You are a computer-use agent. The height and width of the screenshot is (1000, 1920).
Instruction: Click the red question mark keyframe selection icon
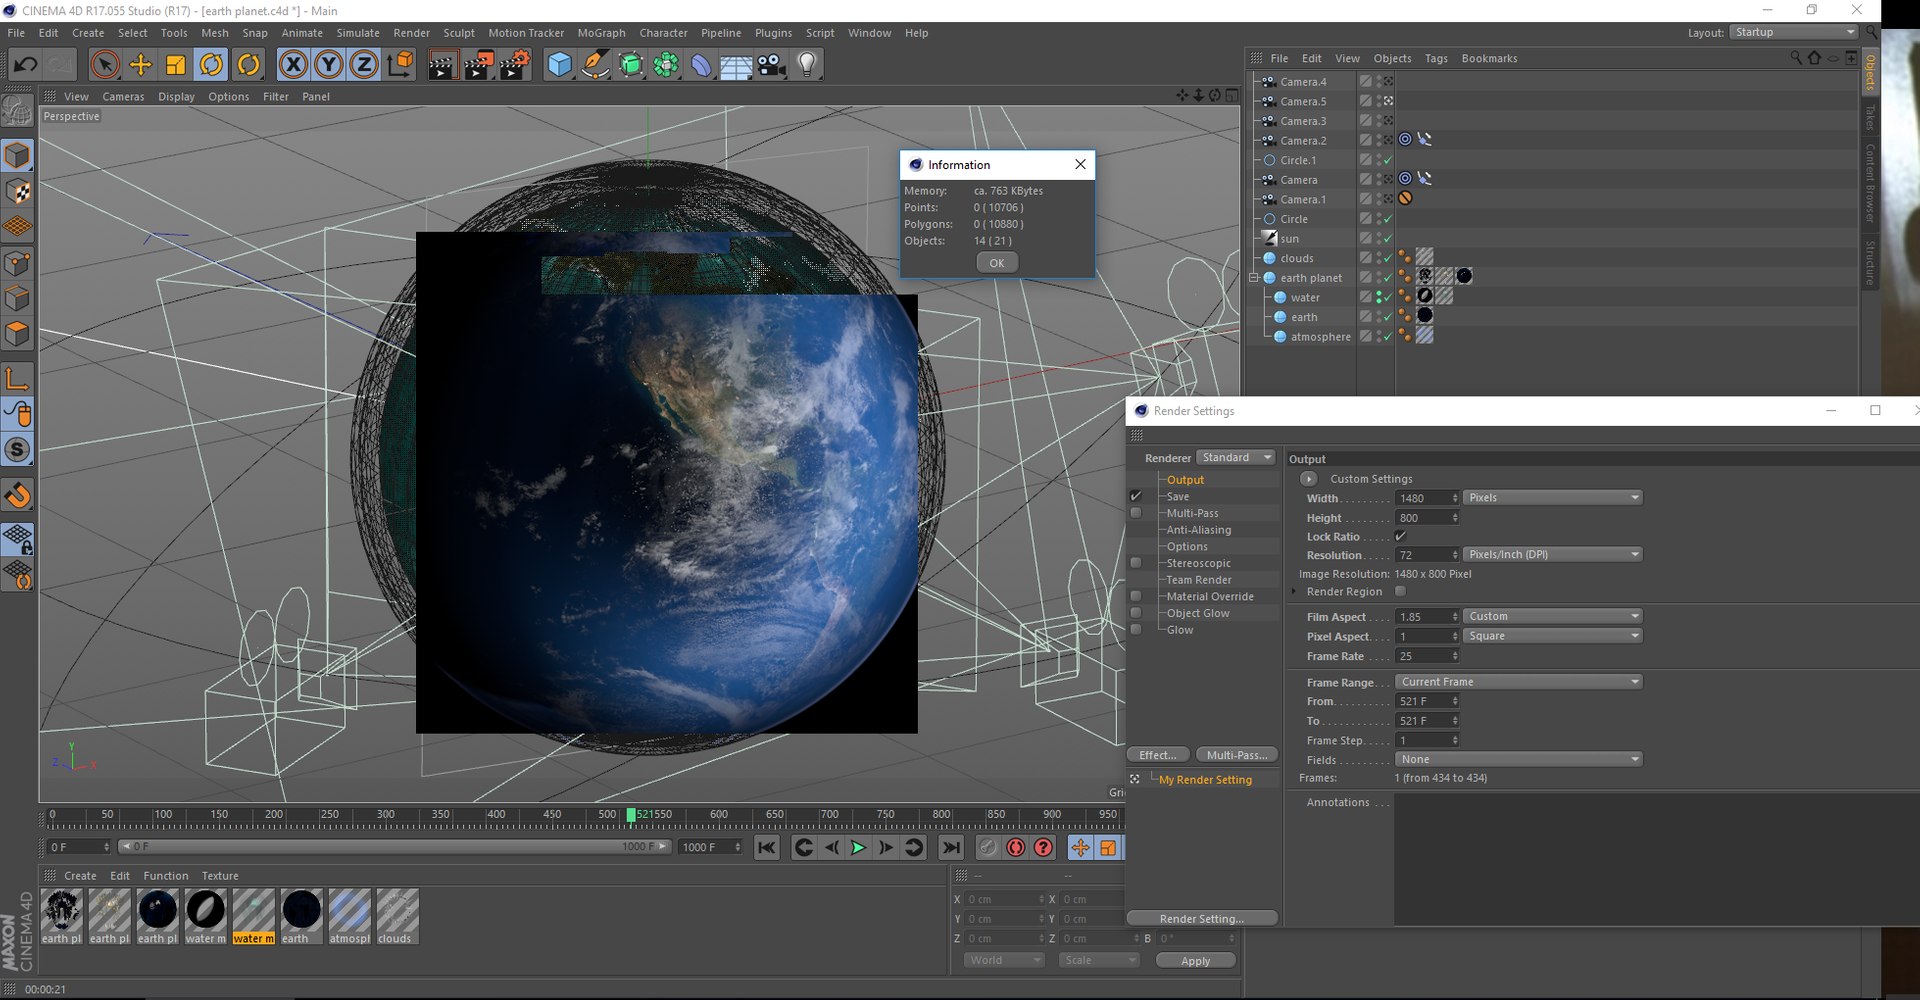coord(1043,848)
